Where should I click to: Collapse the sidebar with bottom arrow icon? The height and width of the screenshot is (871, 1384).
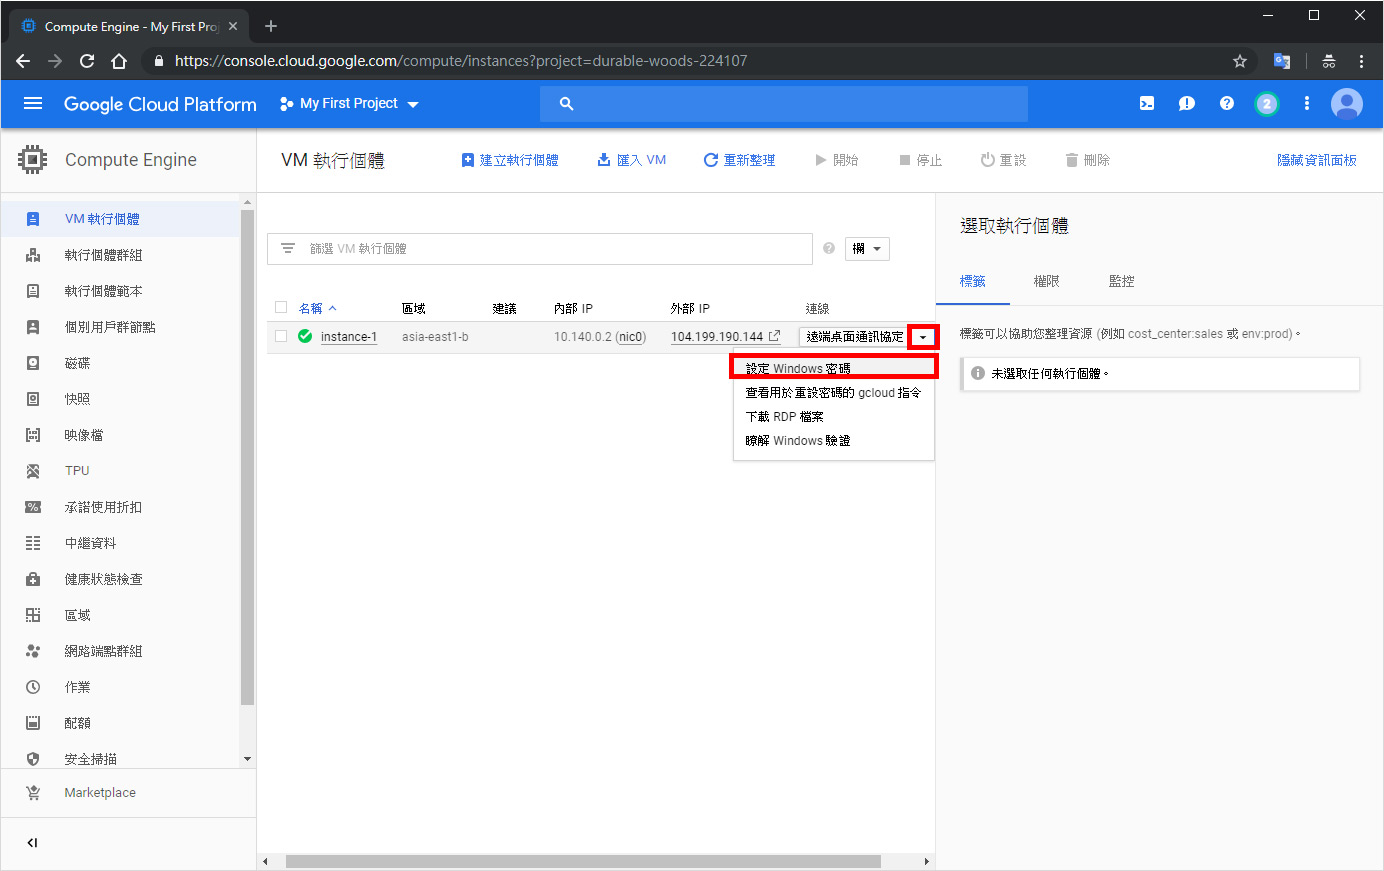tap(32, 843)
